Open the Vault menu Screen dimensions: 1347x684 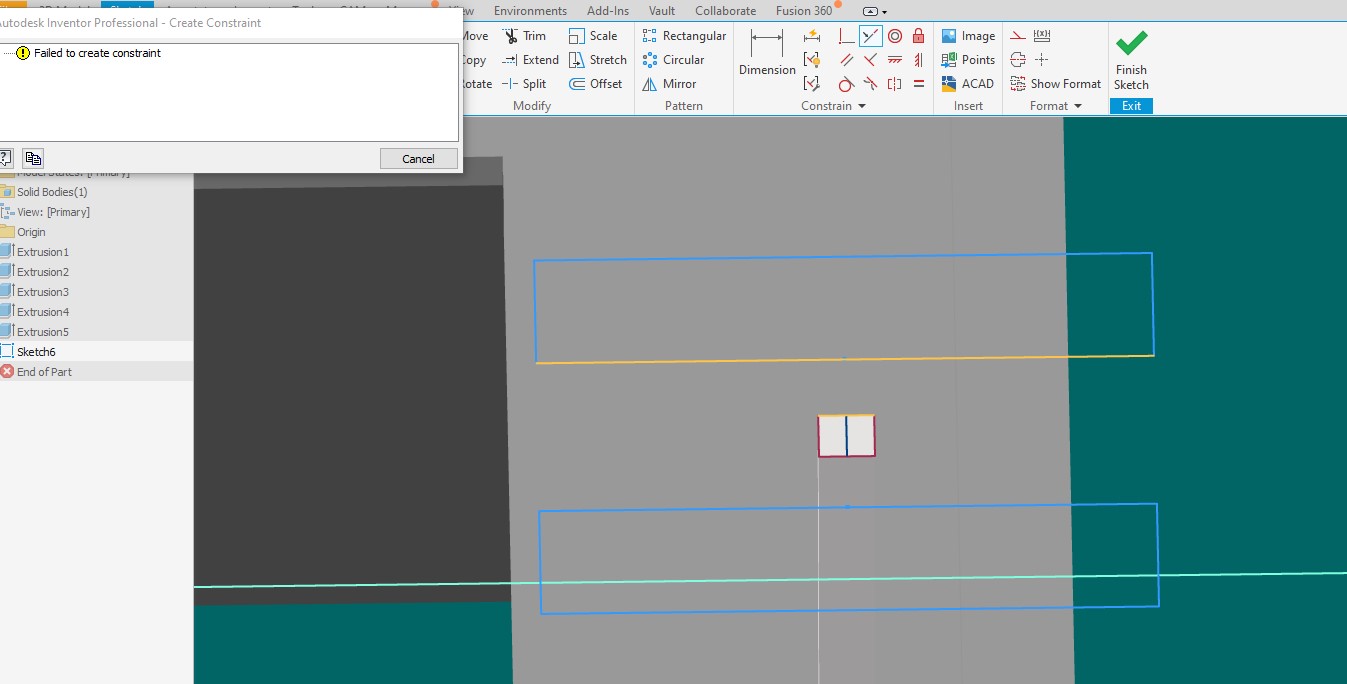click(x=661, y=10)
